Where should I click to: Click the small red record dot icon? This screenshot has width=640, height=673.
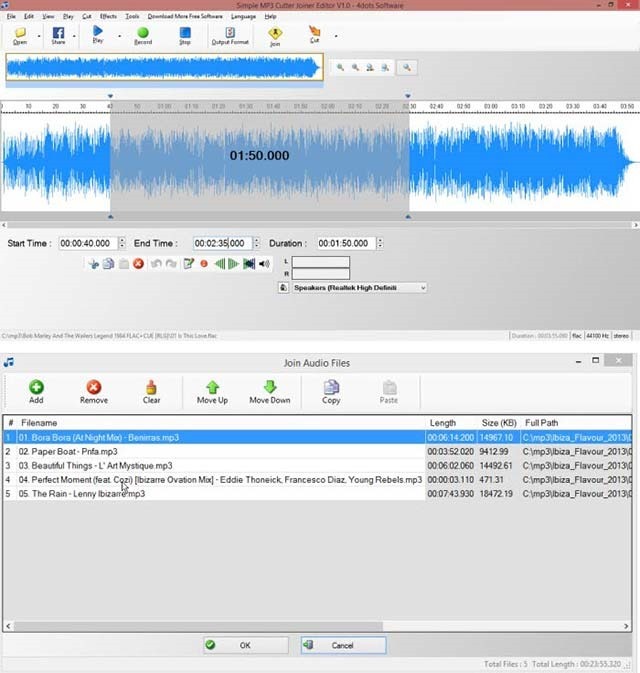pyautogui.click(x=204, y=264)
